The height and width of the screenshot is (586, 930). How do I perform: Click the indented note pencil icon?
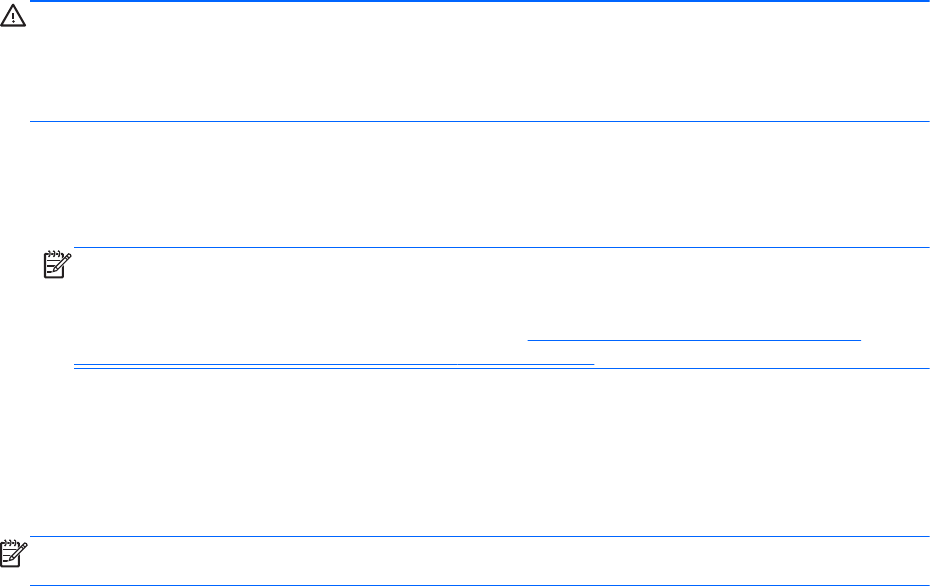coord(52,266)
